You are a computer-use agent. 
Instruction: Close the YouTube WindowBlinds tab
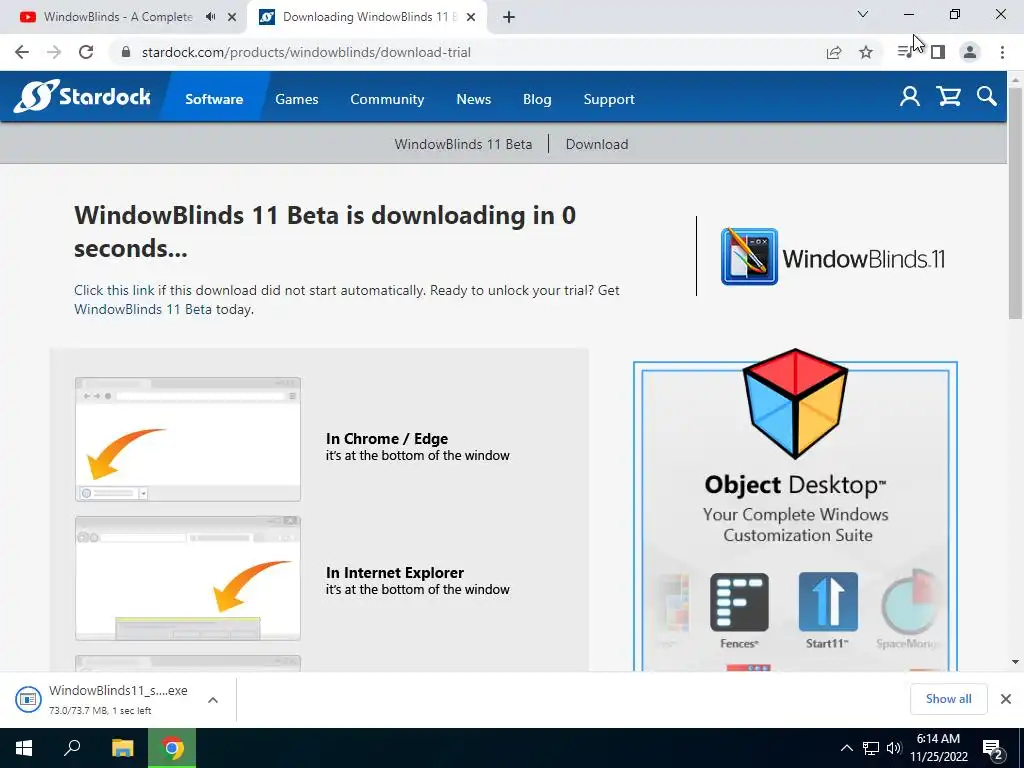coord(232,17)
